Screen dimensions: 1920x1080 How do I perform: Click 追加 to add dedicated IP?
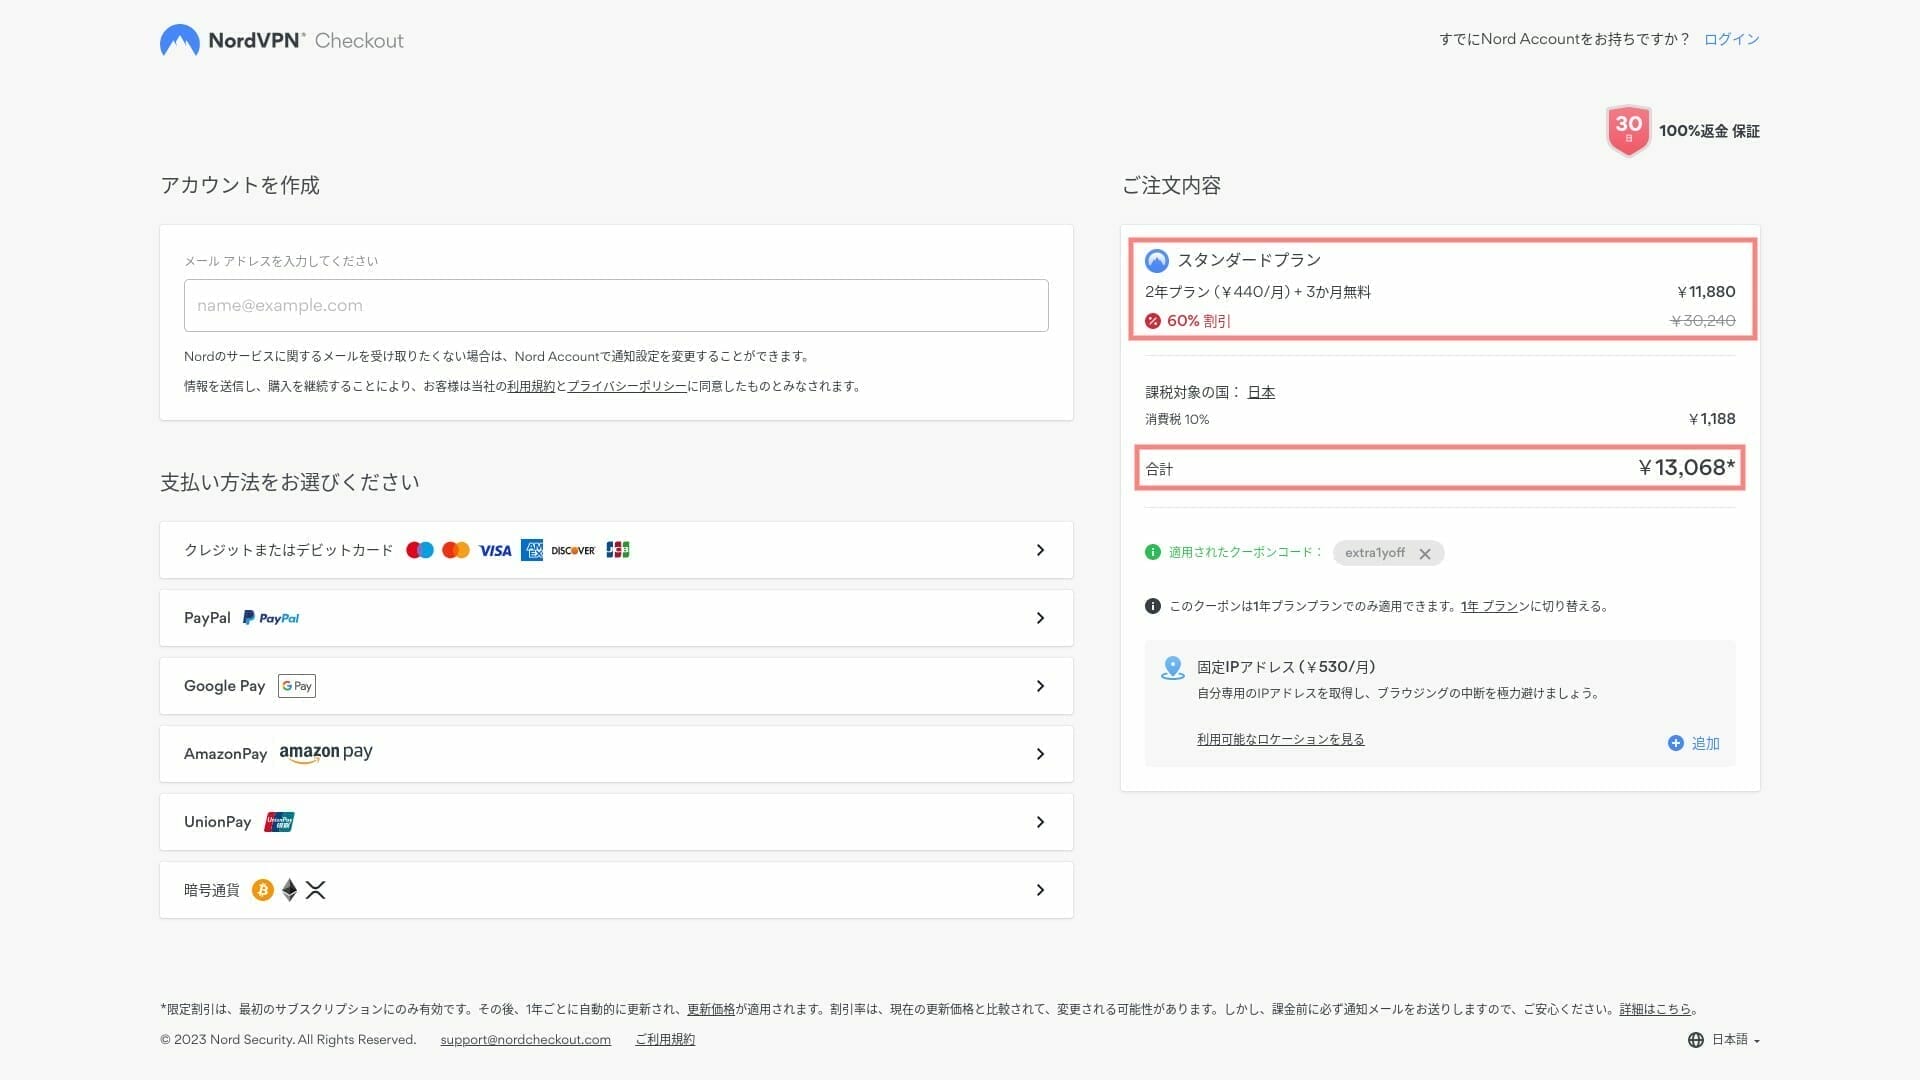pos(1705,743)
